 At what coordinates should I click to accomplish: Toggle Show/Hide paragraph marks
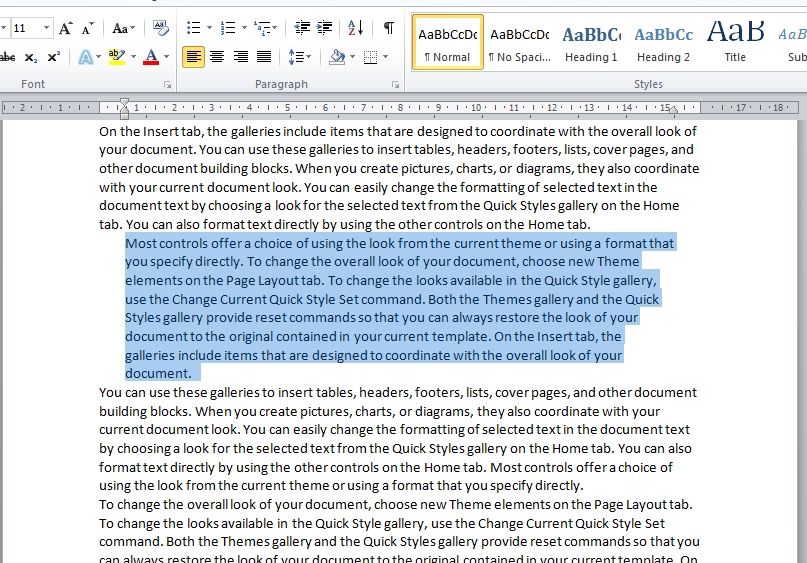tap(389, 28)
